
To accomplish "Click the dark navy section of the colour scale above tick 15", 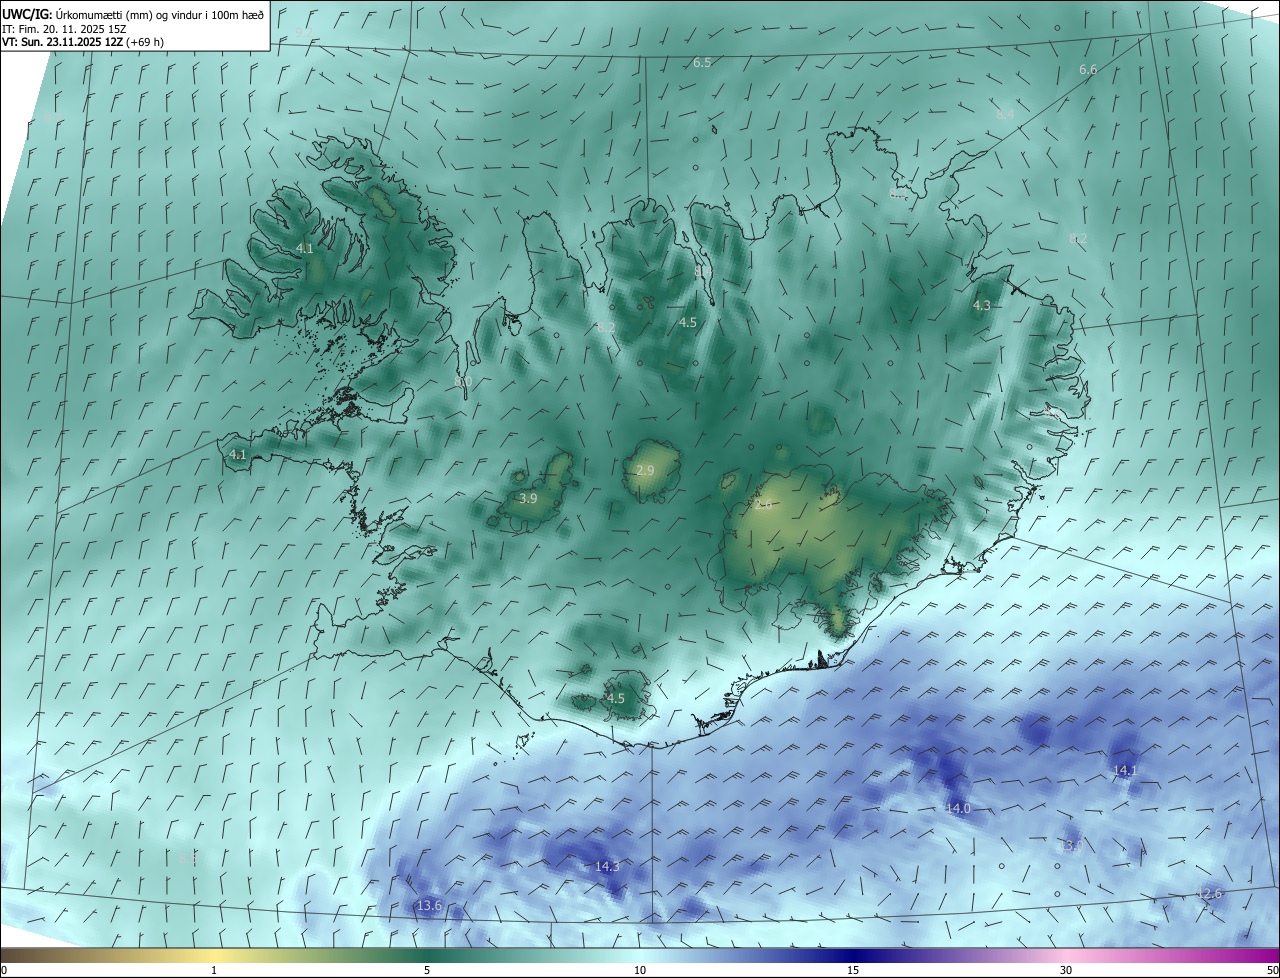I will (853, 955).
